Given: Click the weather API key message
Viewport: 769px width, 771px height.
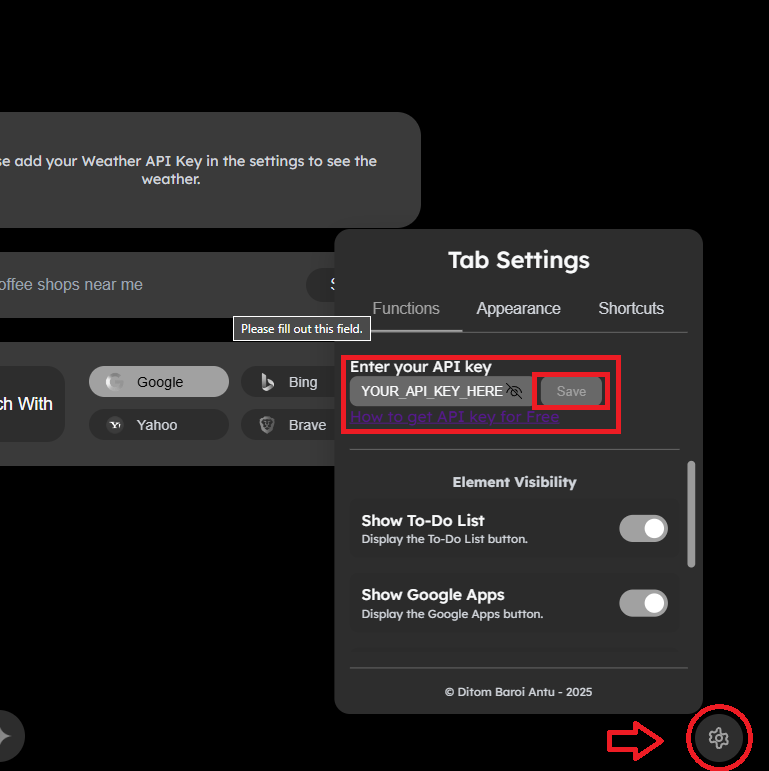Looking at the screenshot, I should 188,170.
